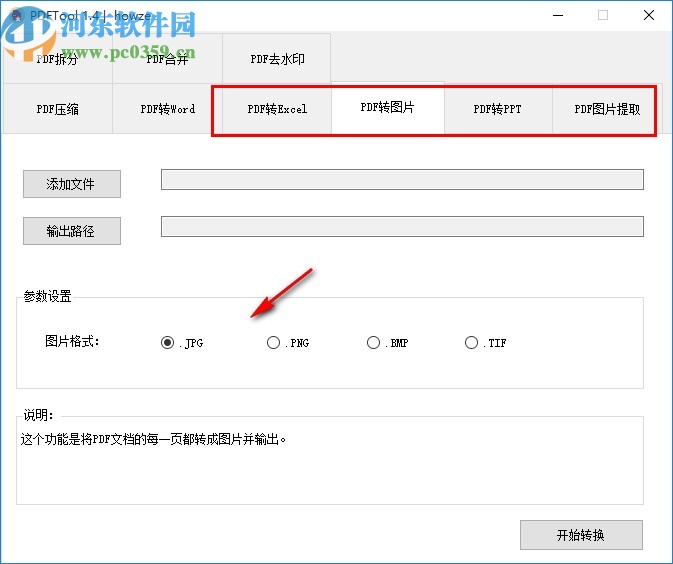This screenshot has height=564, width=673.
Task: Open the PDF拆分 tab
Action: coord(58,59)
